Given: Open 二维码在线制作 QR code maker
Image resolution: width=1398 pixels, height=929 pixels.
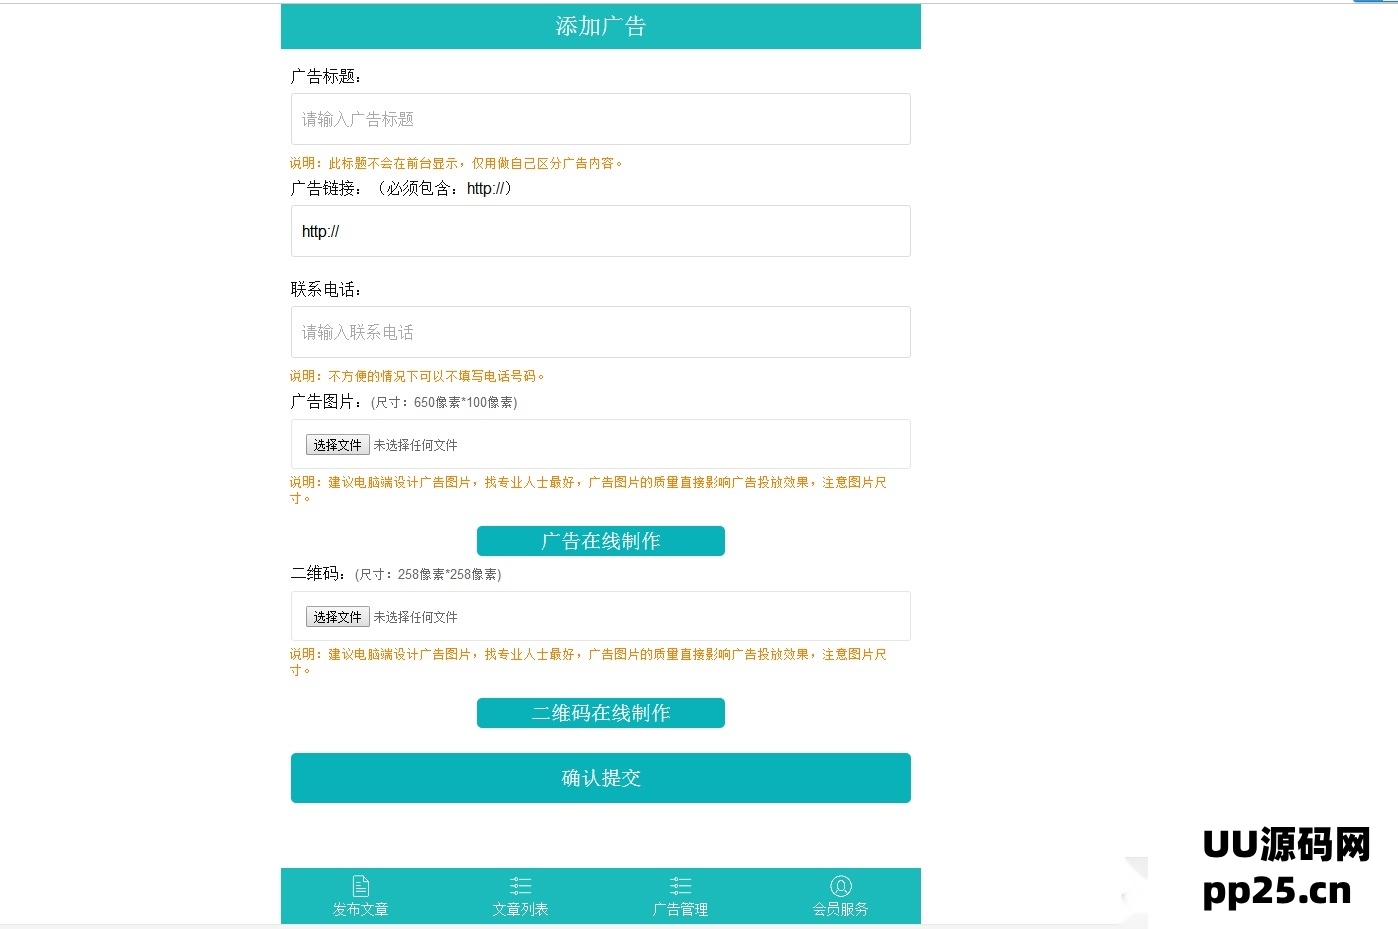Looking at the screenshot, I should tap(600, 713).
